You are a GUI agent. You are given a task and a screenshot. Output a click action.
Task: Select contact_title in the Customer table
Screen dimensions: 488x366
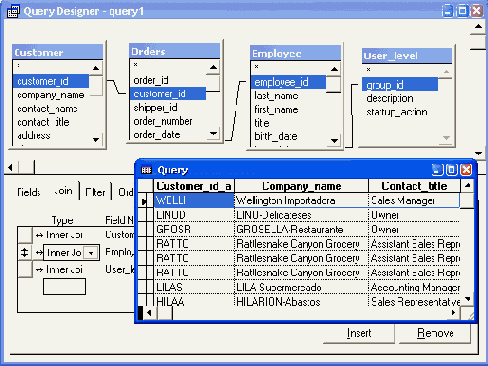click(43, 122)
